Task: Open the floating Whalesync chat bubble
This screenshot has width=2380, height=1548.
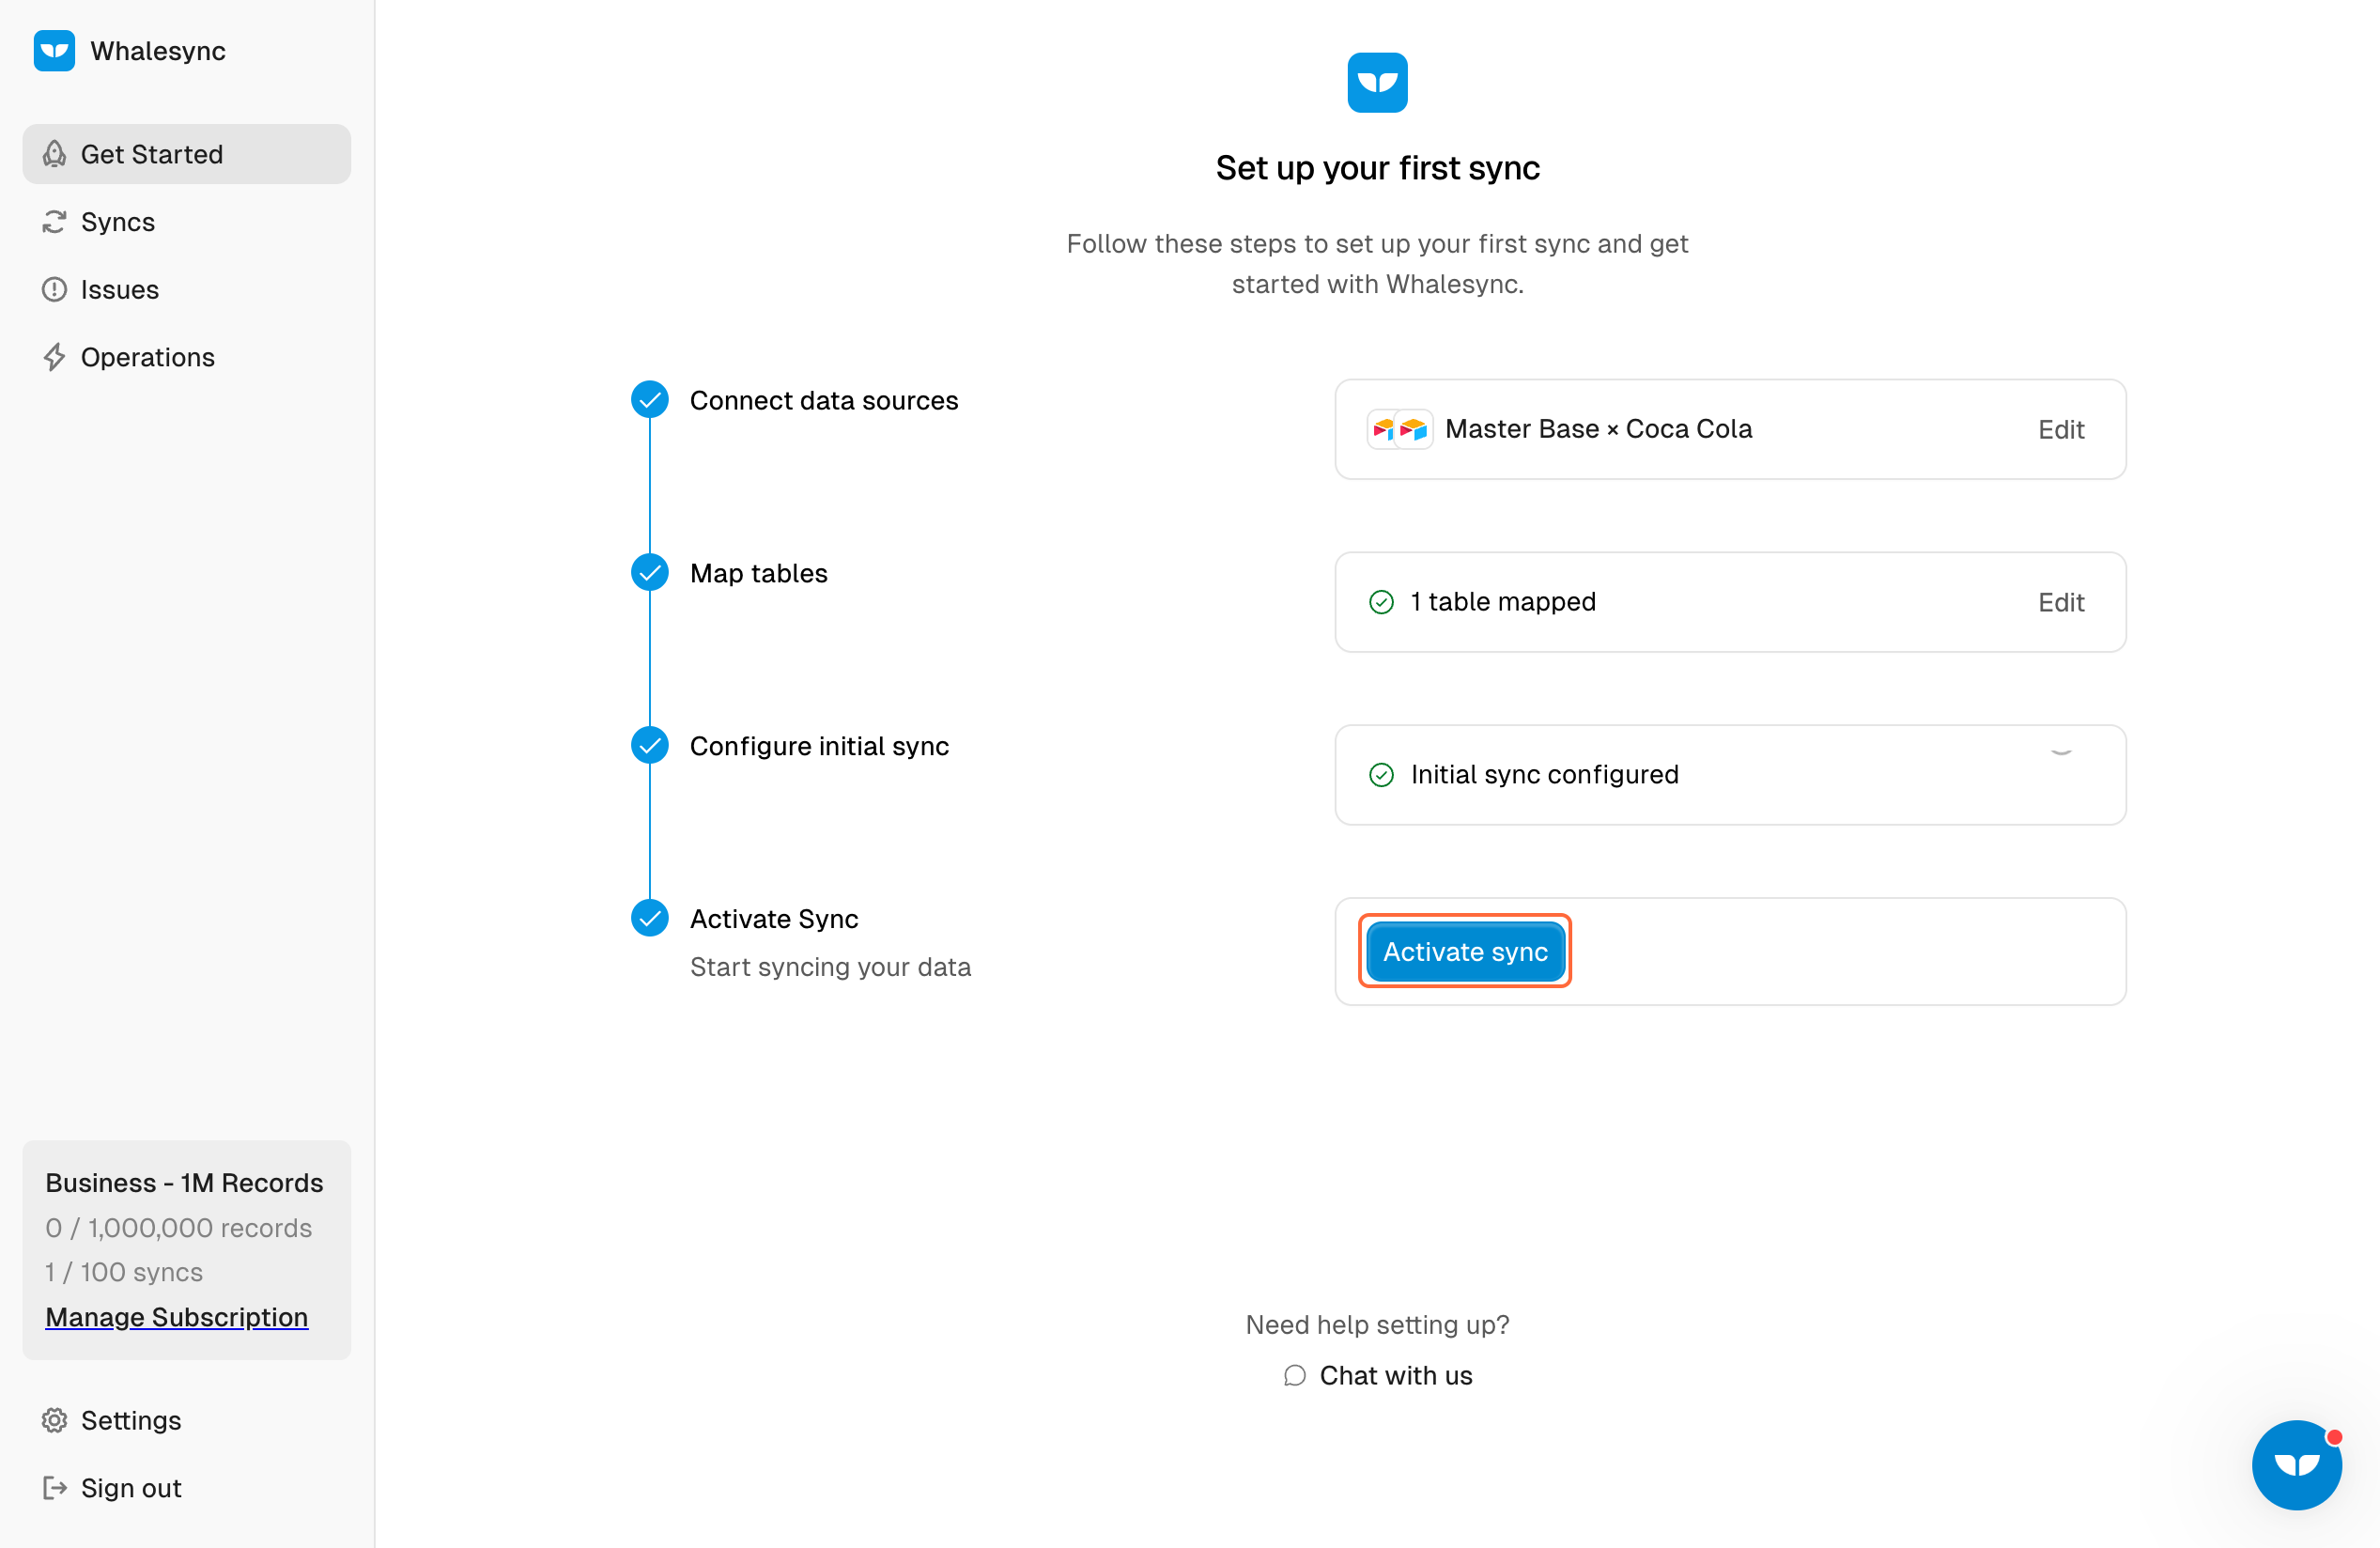Action: click(2296, 1464)
